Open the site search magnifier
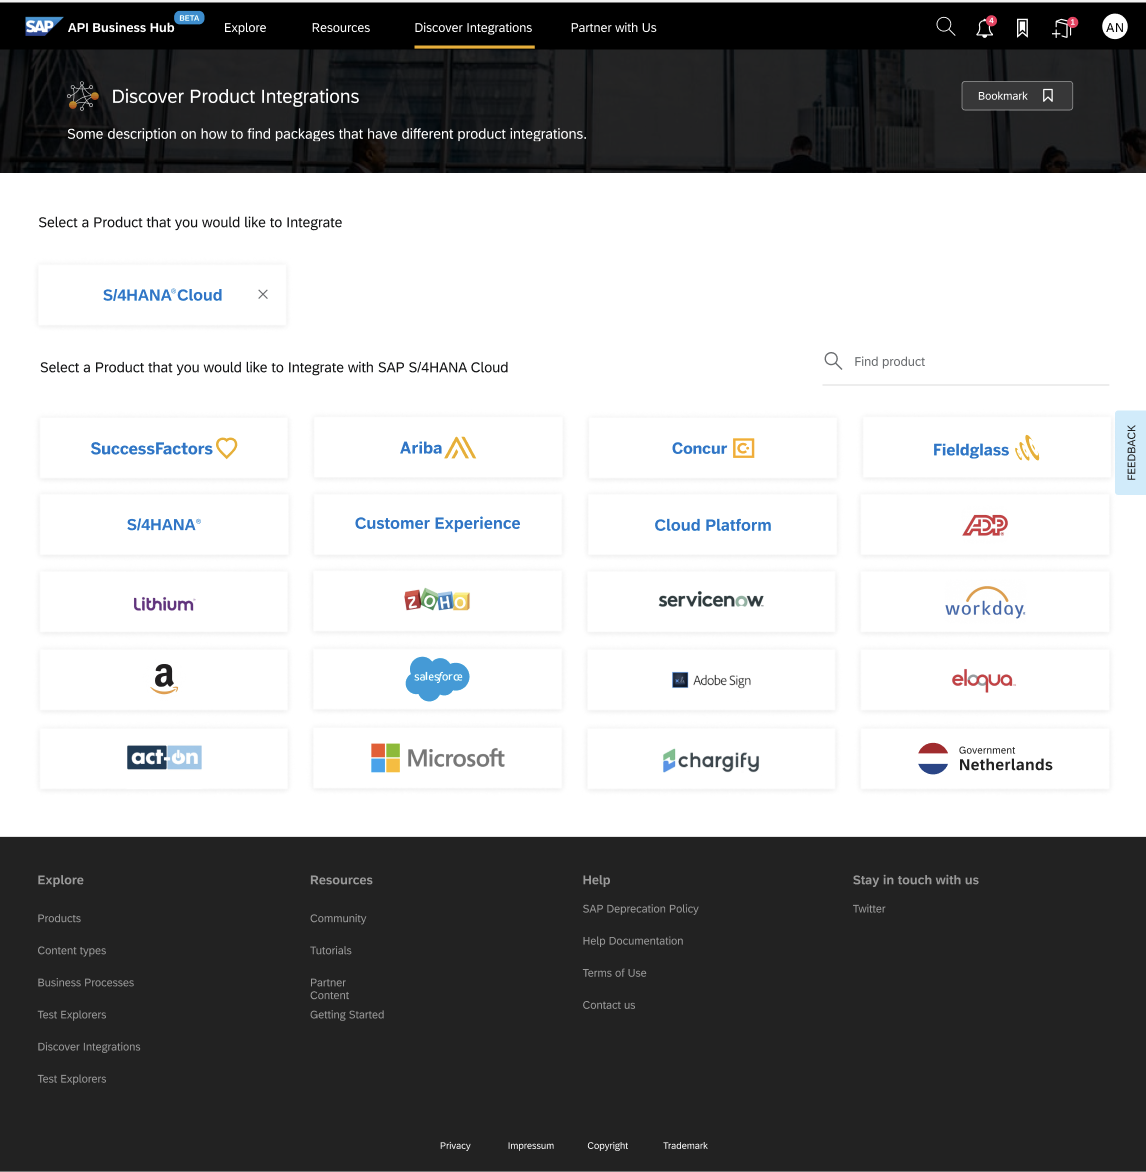1146x1172 pixels. (944, 27)
